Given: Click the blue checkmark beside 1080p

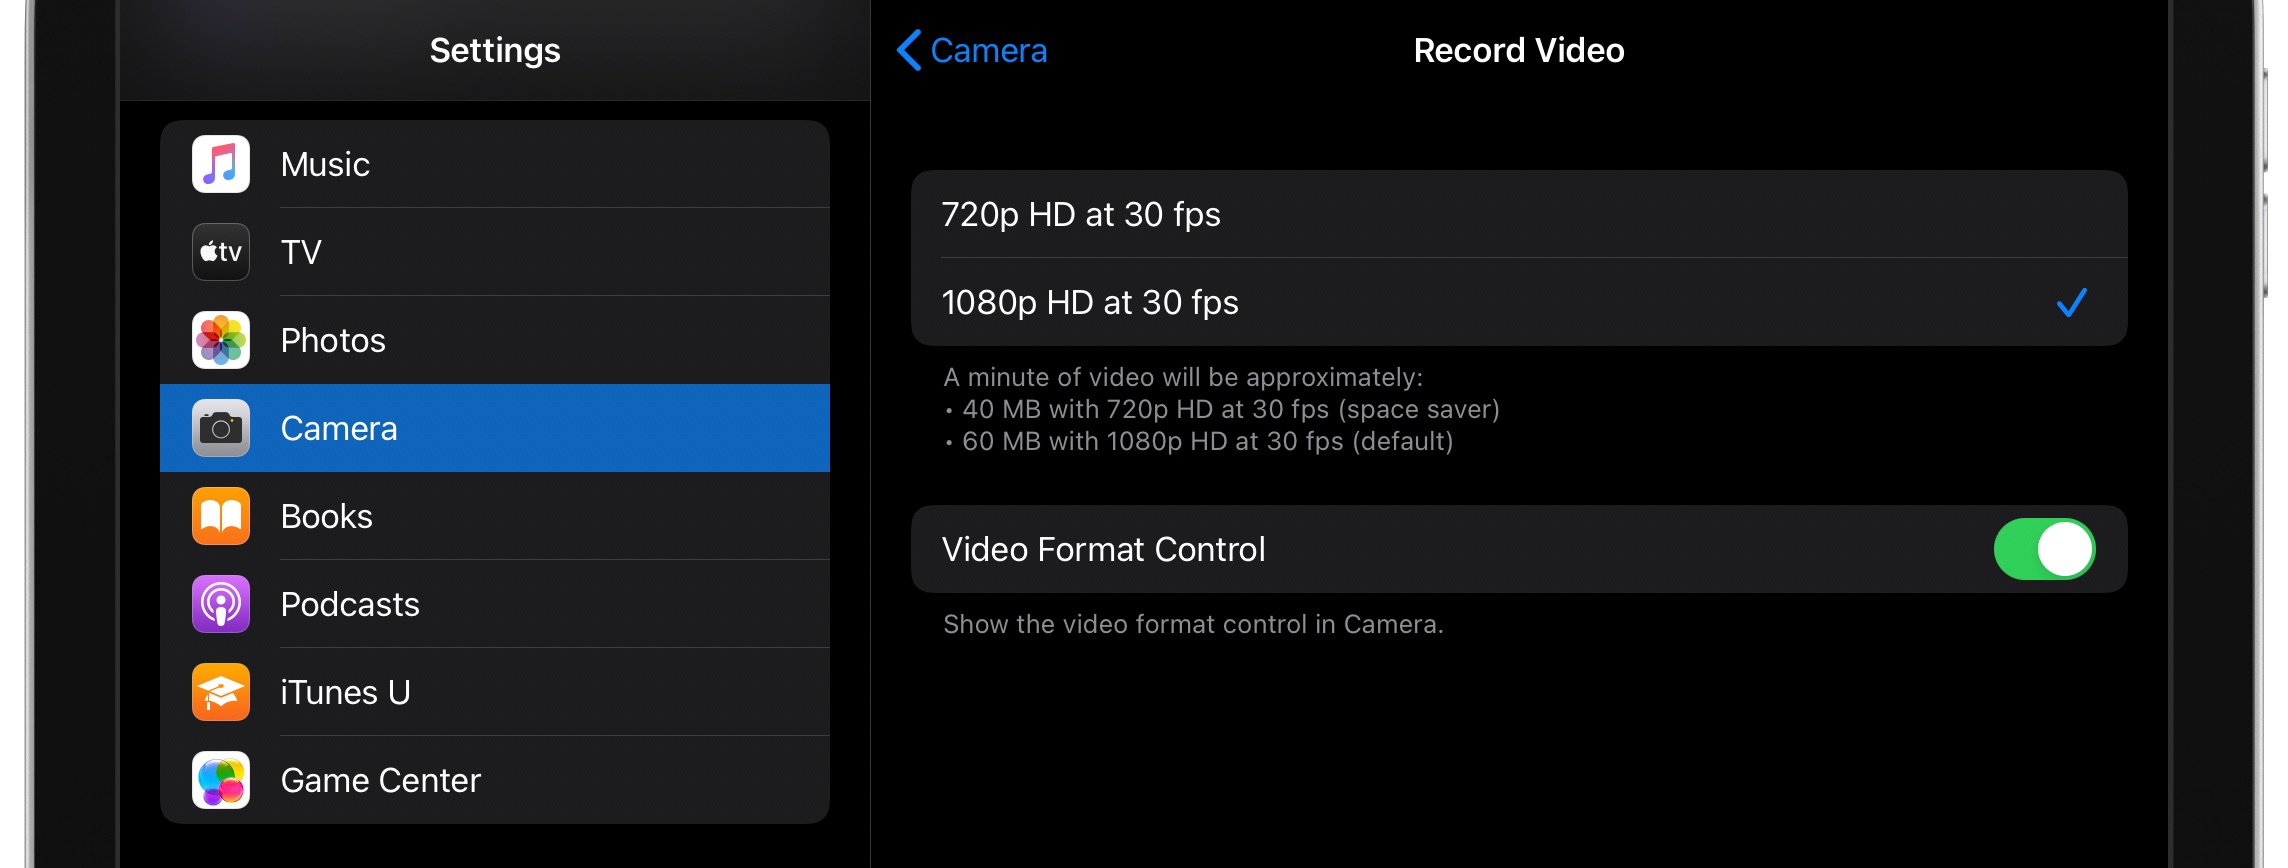Looking at the screenshot, I should 2071,302.
